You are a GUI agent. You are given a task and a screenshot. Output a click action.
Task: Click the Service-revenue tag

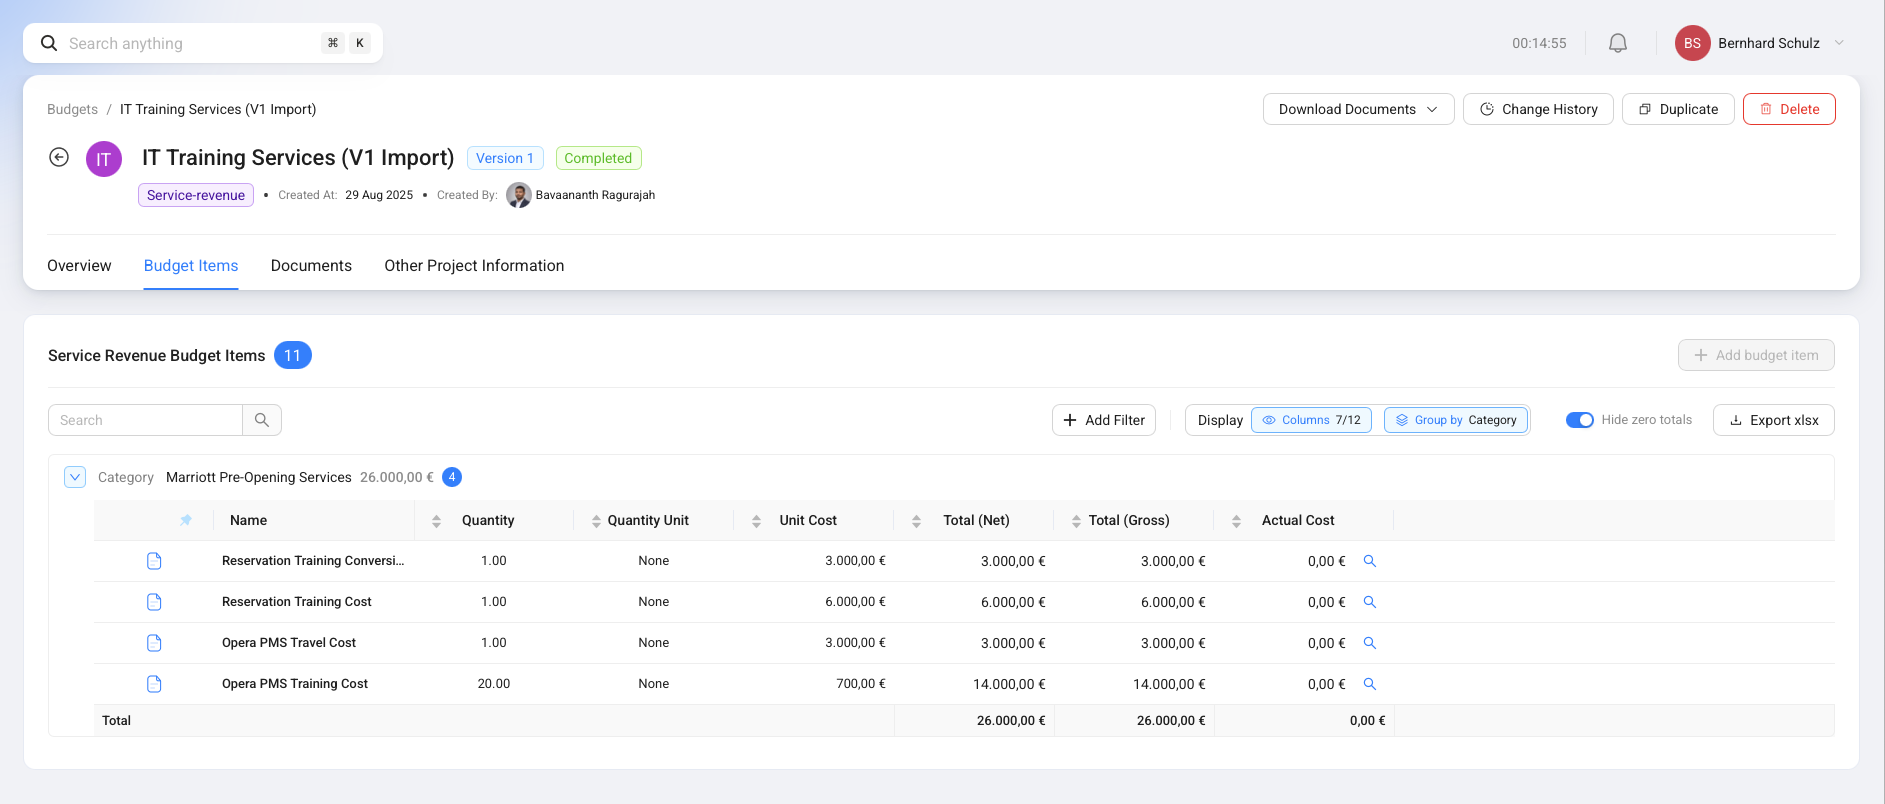(x=196, y=195)
